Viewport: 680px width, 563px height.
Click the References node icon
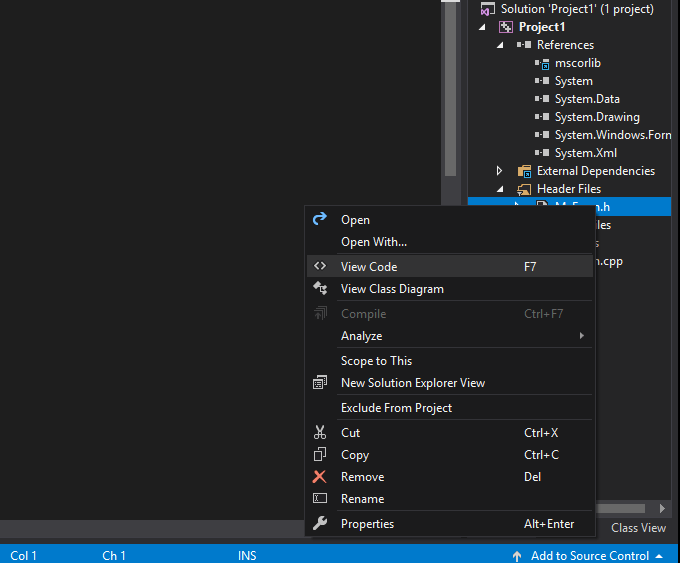(524, 45)
